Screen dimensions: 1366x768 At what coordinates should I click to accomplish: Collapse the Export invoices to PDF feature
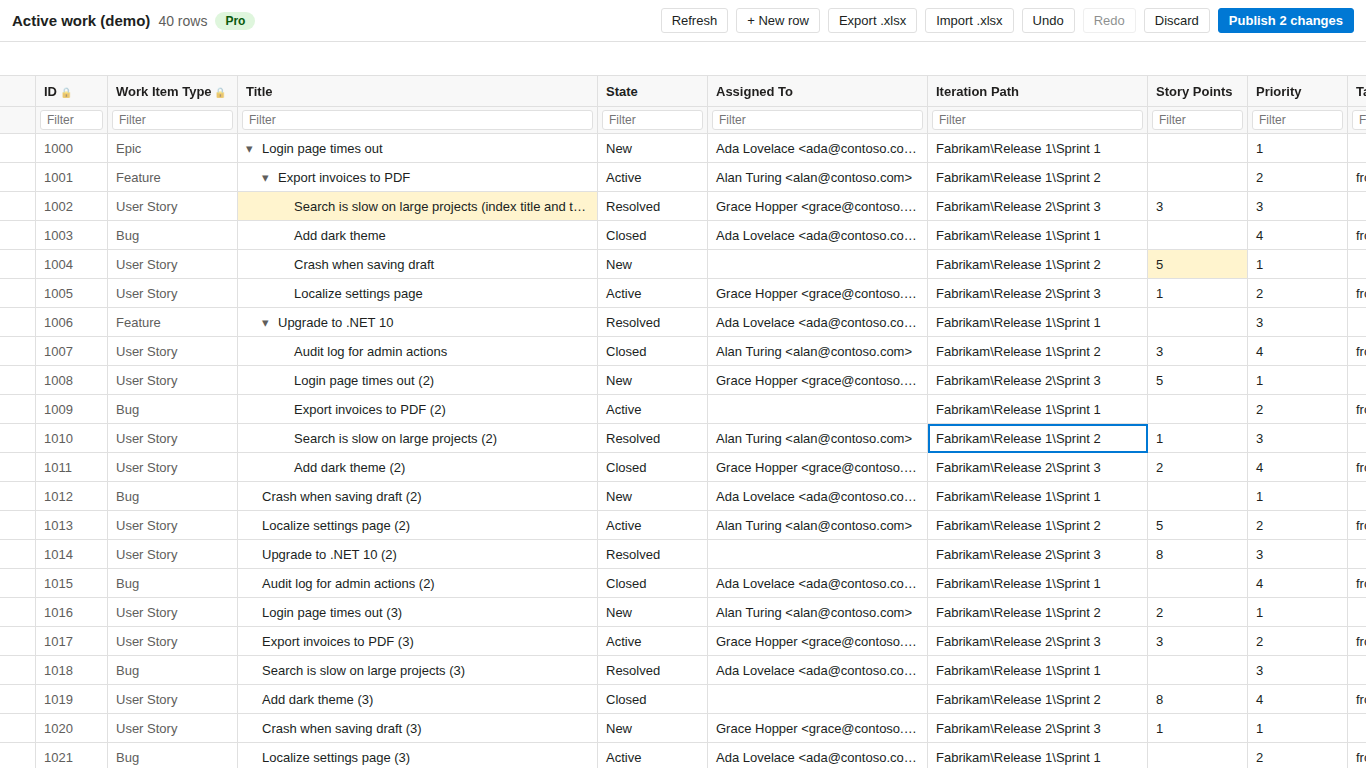265,178
